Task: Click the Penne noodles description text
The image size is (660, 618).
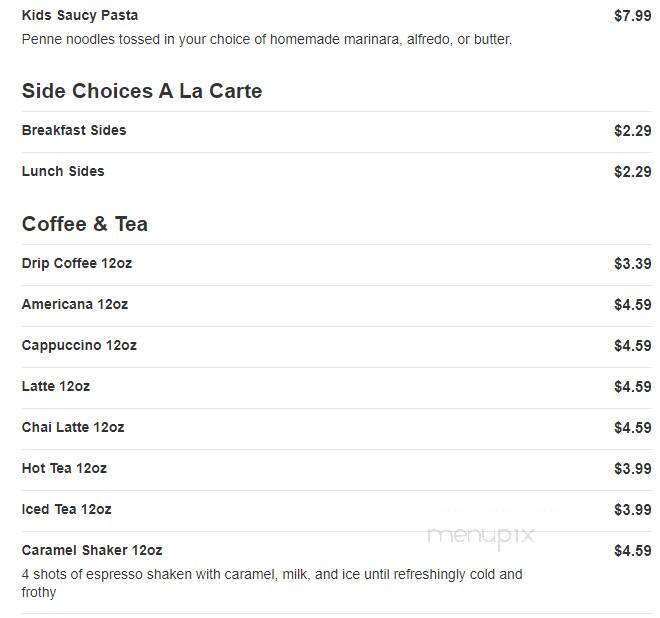Action: click(x=267, y=40)
